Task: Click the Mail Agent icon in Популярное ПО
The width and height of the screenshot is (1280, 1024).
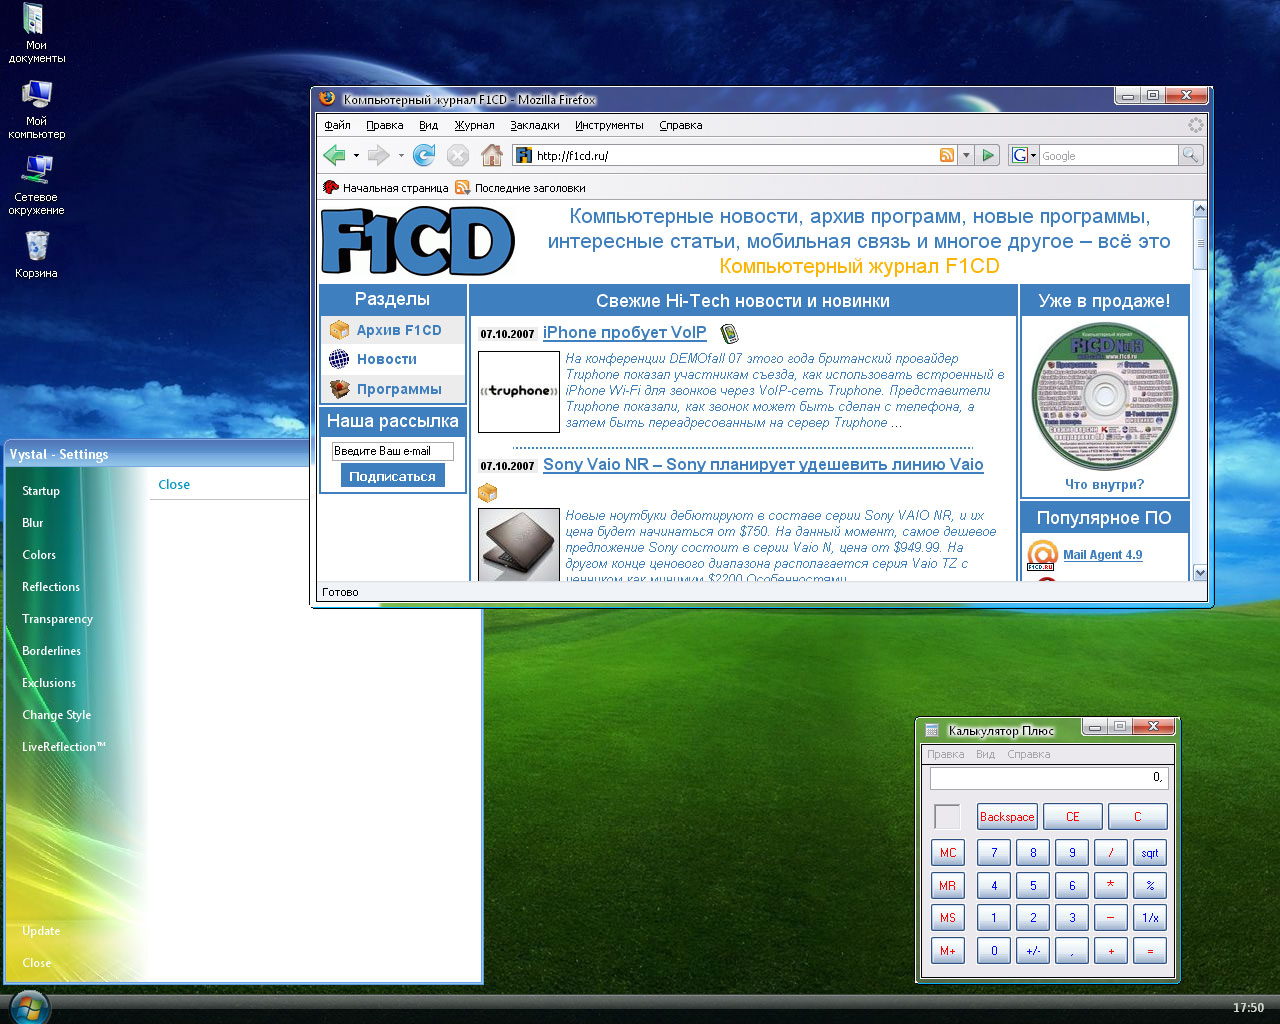Action: [x=1042, y=555]
